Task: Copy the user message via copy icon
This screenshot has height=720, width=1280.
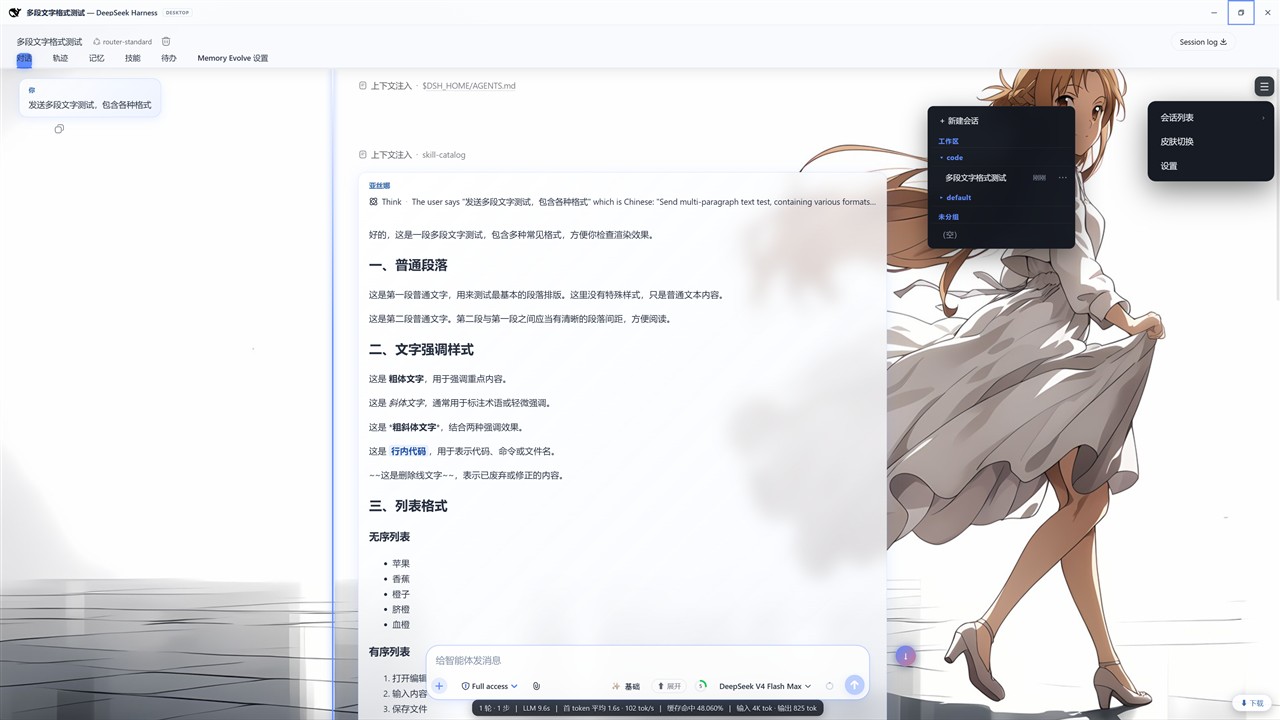Action: click(x=59, y=129)
